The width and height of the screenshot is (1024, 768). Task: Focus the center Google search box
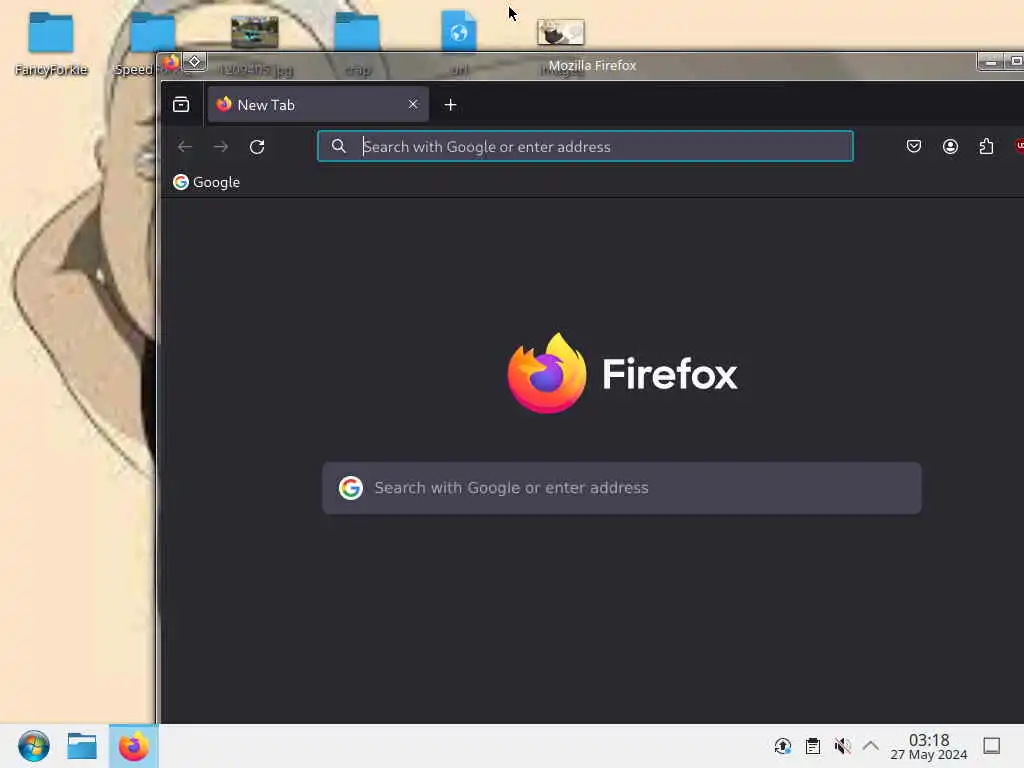click(622, 488)
